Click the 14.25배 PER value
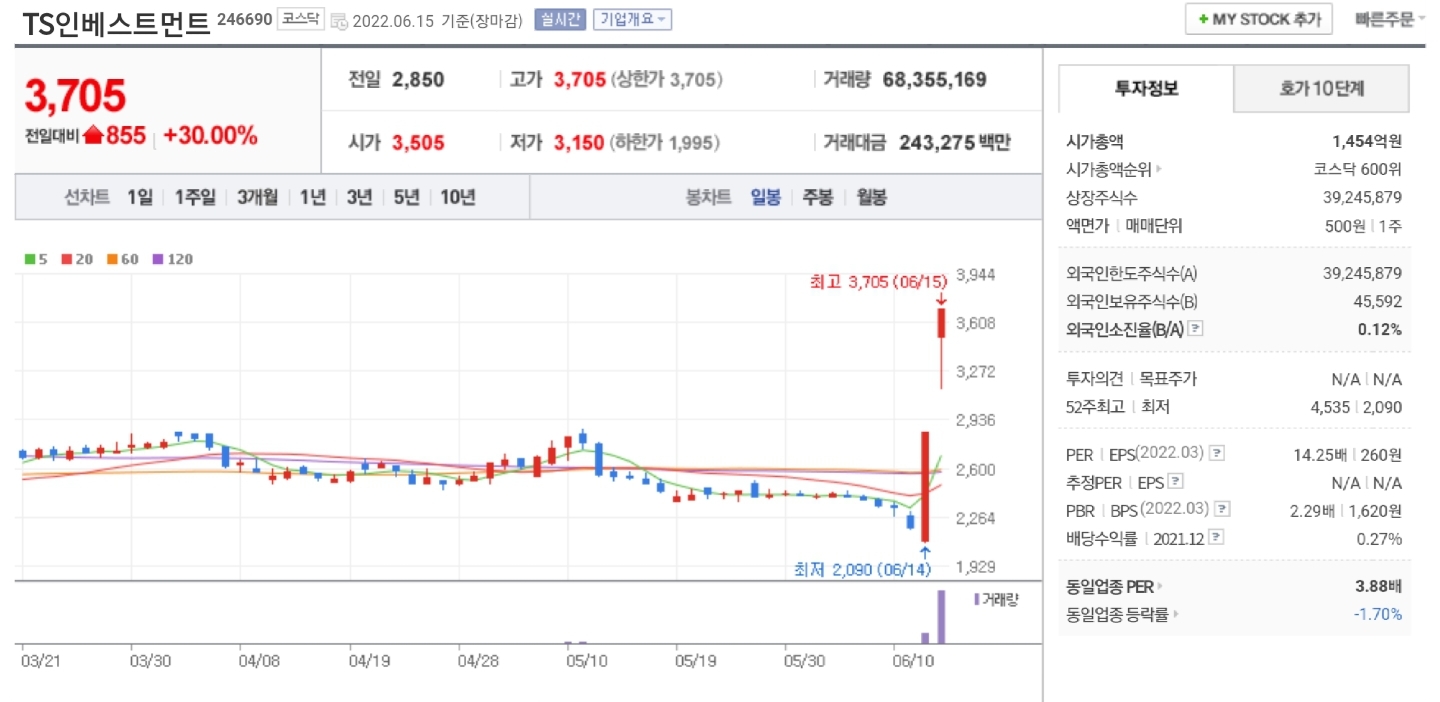This screenshot has width=1440, height=702. pos(1319,454)
